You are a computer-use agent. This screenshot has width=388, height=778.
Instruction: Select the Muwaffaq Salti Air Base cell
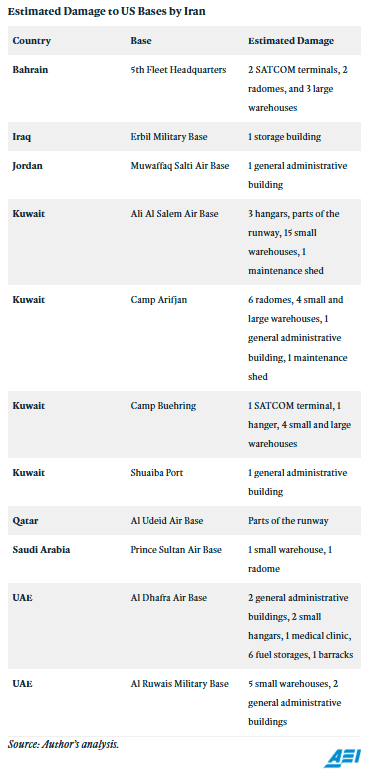tap(180, 165)
